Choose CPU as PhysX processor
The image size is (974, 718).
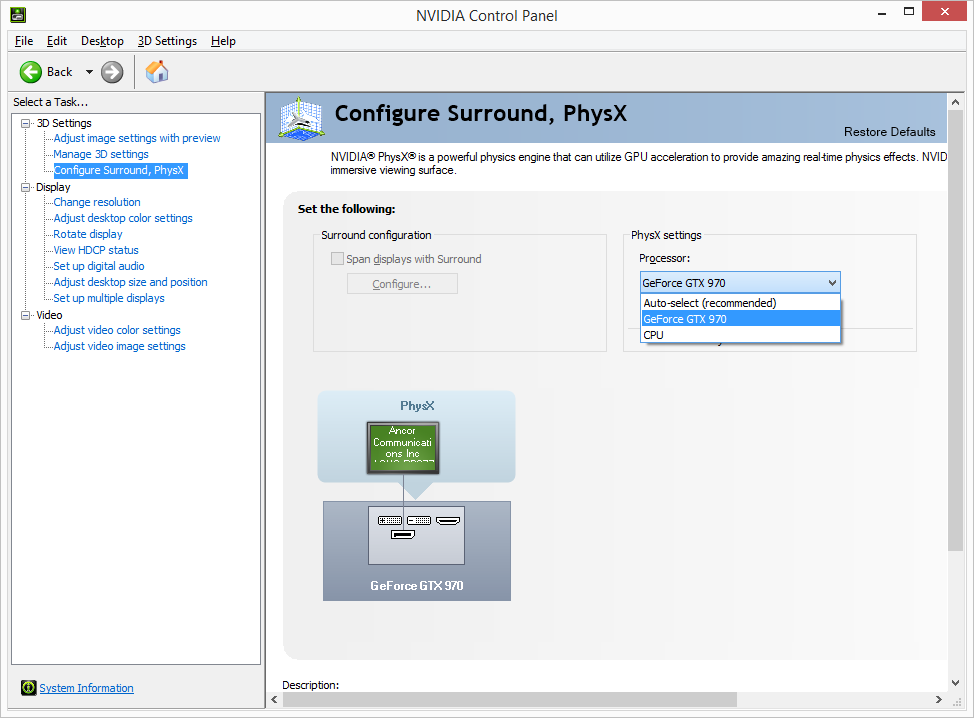[740, 335]
